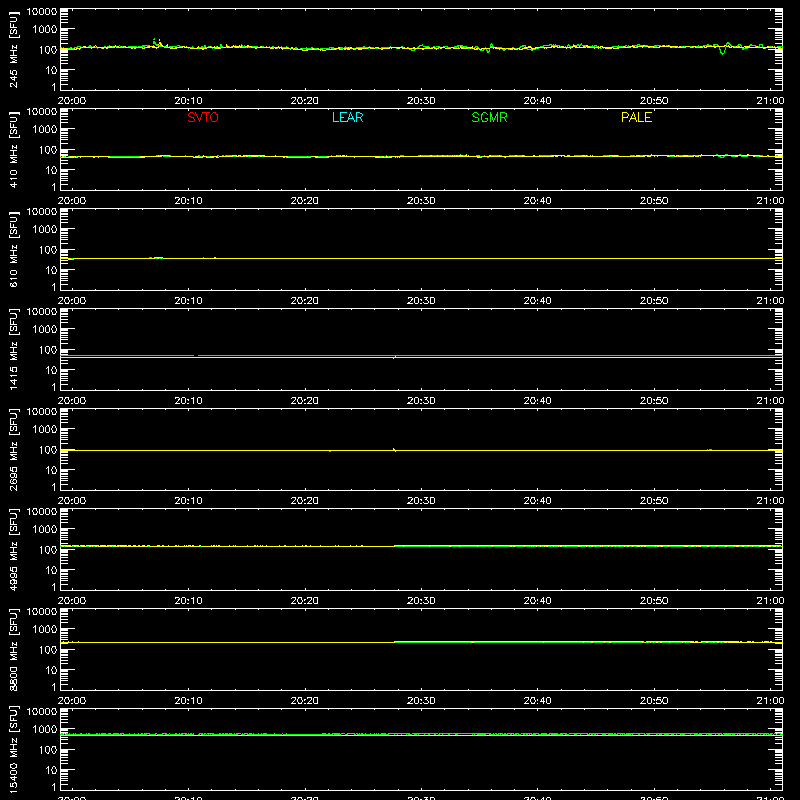800x800 pixels.
Task: Click the yellow PALE legend label
Action: [636, 117]
